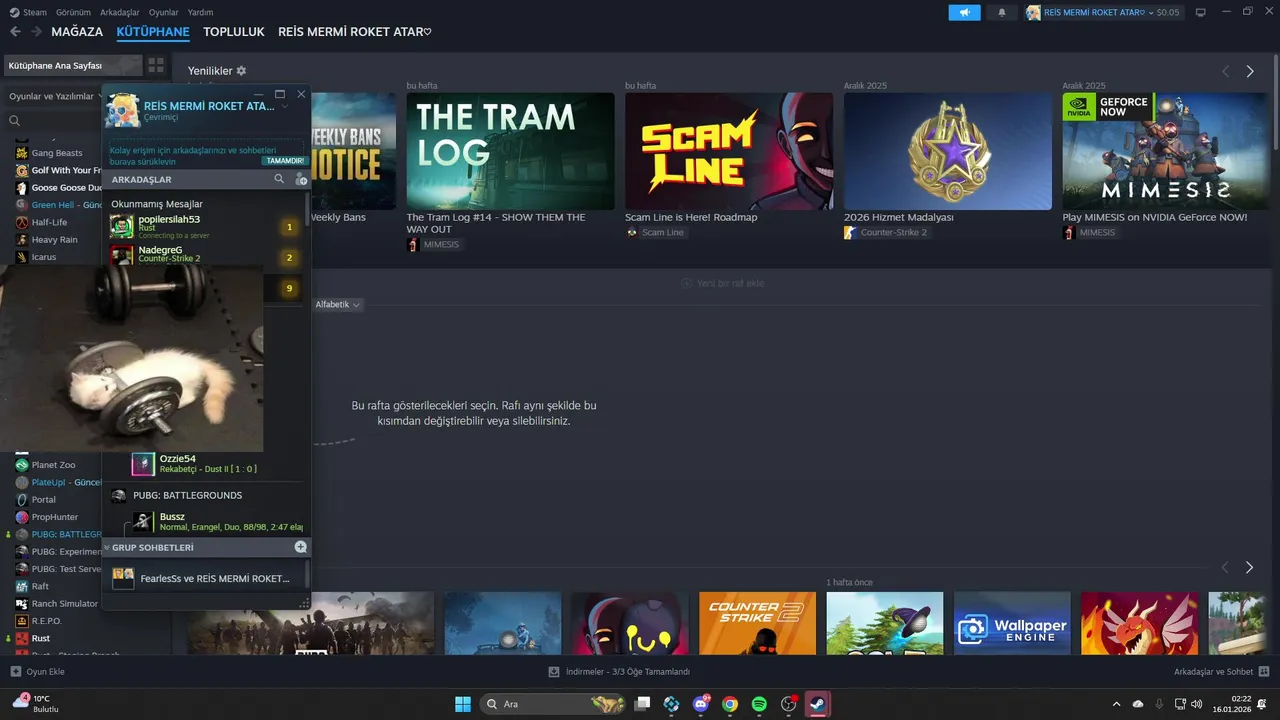The height and width of the screenshot is (720, 1280).
Task: Click the TAMAMDIR! button in friends window
Action: click(284, 161)
